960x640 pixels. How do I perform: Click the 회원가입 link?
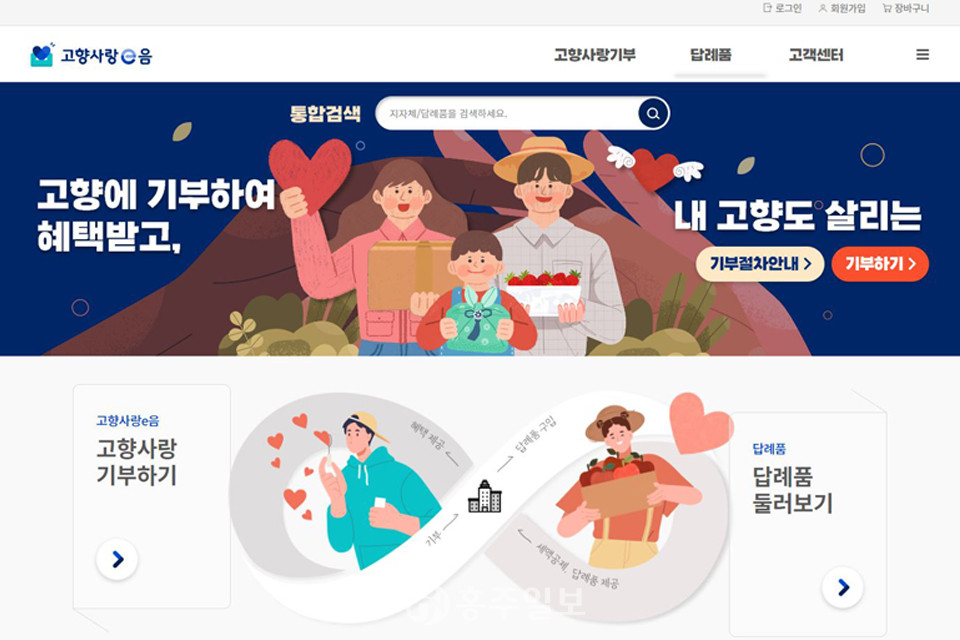pyautogui.click(x=848, y=8)
